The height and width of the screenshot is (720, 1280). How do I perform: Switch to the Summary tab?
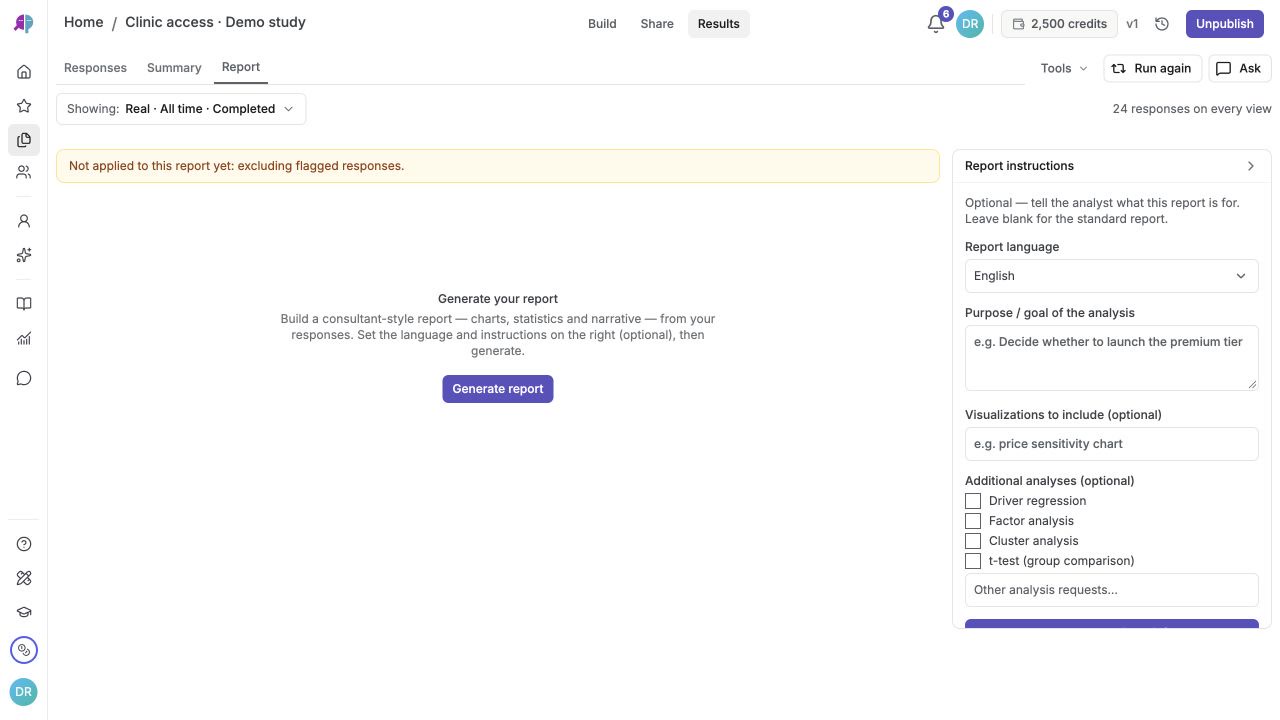tap(174, 68)
